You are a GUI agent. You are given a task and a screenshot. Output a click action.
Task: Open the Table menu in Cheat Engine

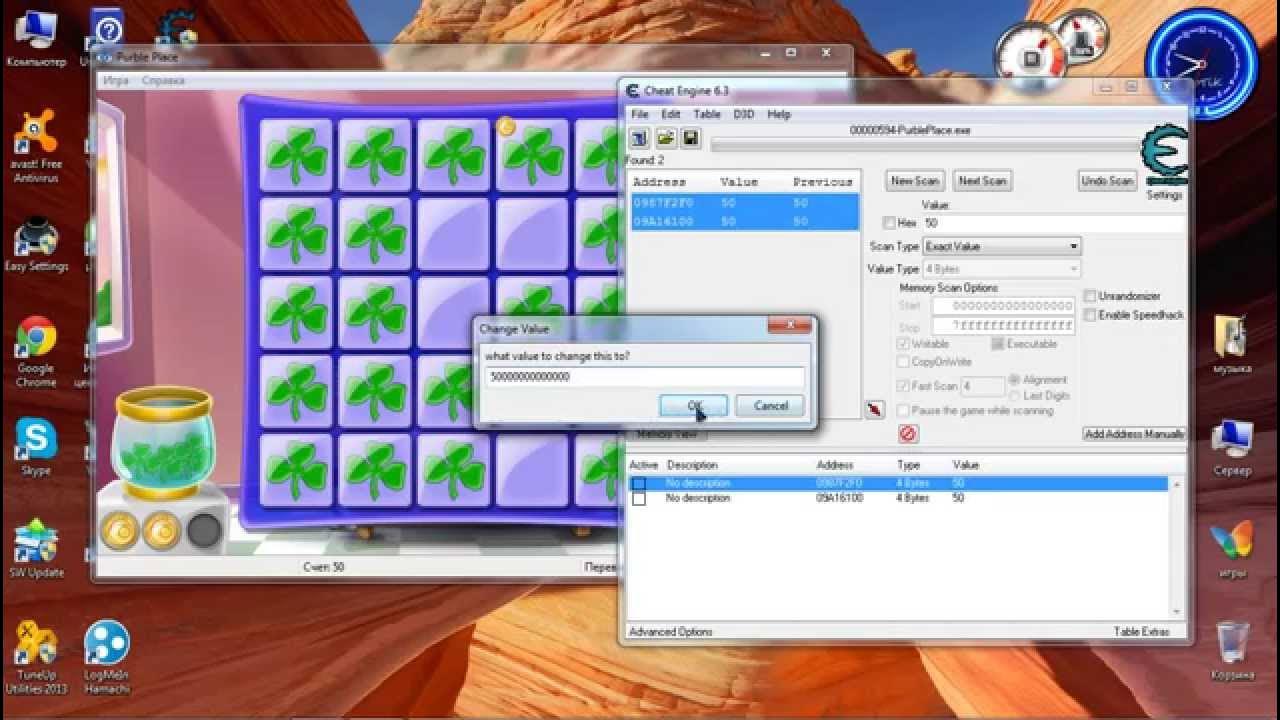click(x=707, y=115)
